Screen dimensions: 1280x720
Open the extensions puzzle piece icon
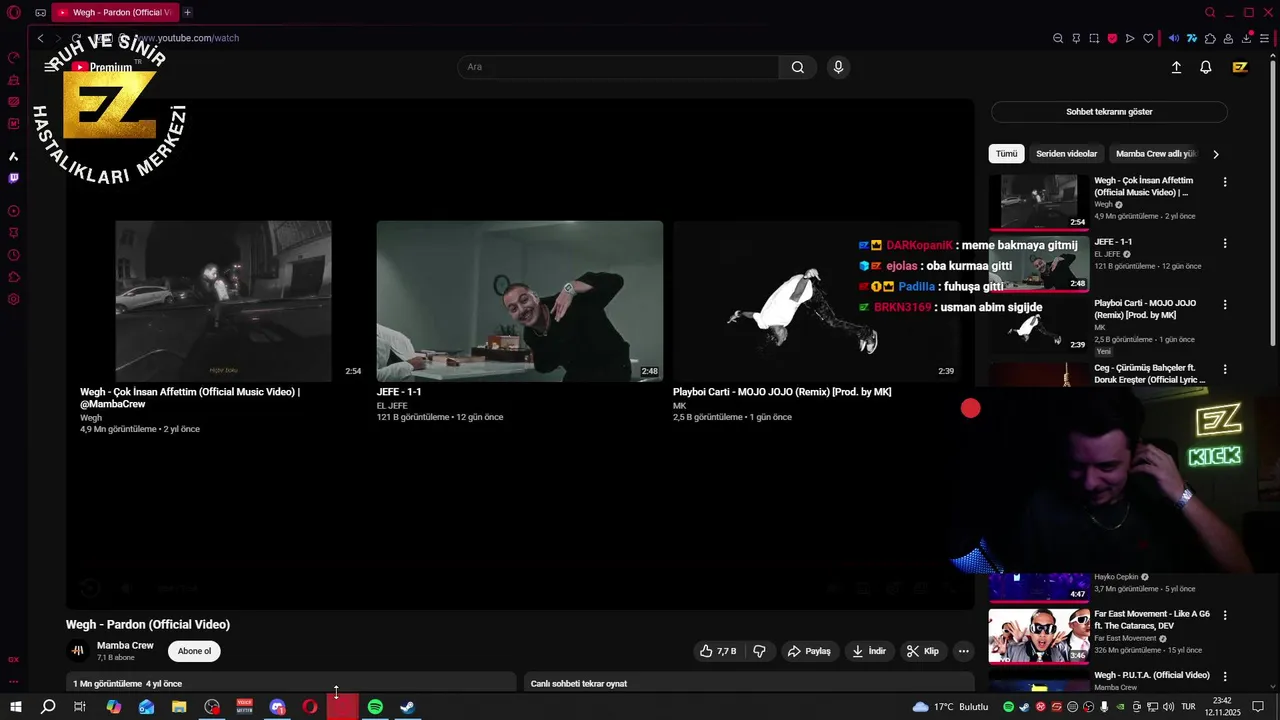pyautogui.click(x=1210, y=38)
